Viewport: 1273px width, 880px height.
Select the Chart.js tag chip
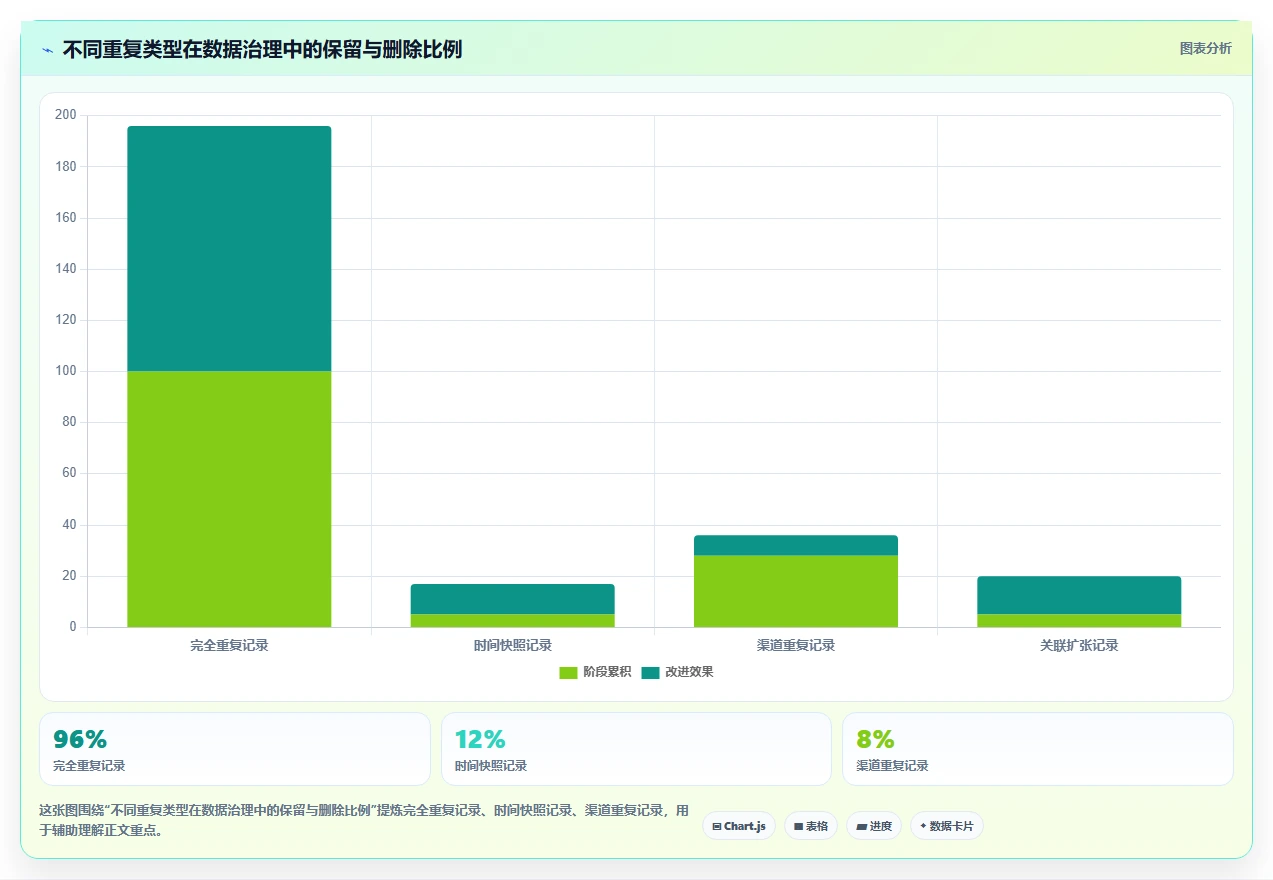(x=739, y=826)
